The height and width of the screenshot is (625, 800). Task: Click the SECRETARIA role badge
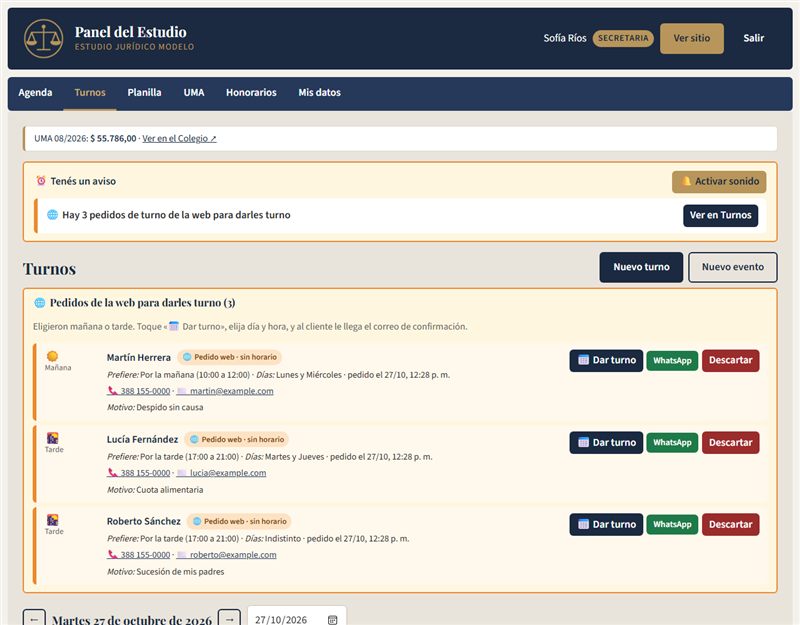coord(623,38)
